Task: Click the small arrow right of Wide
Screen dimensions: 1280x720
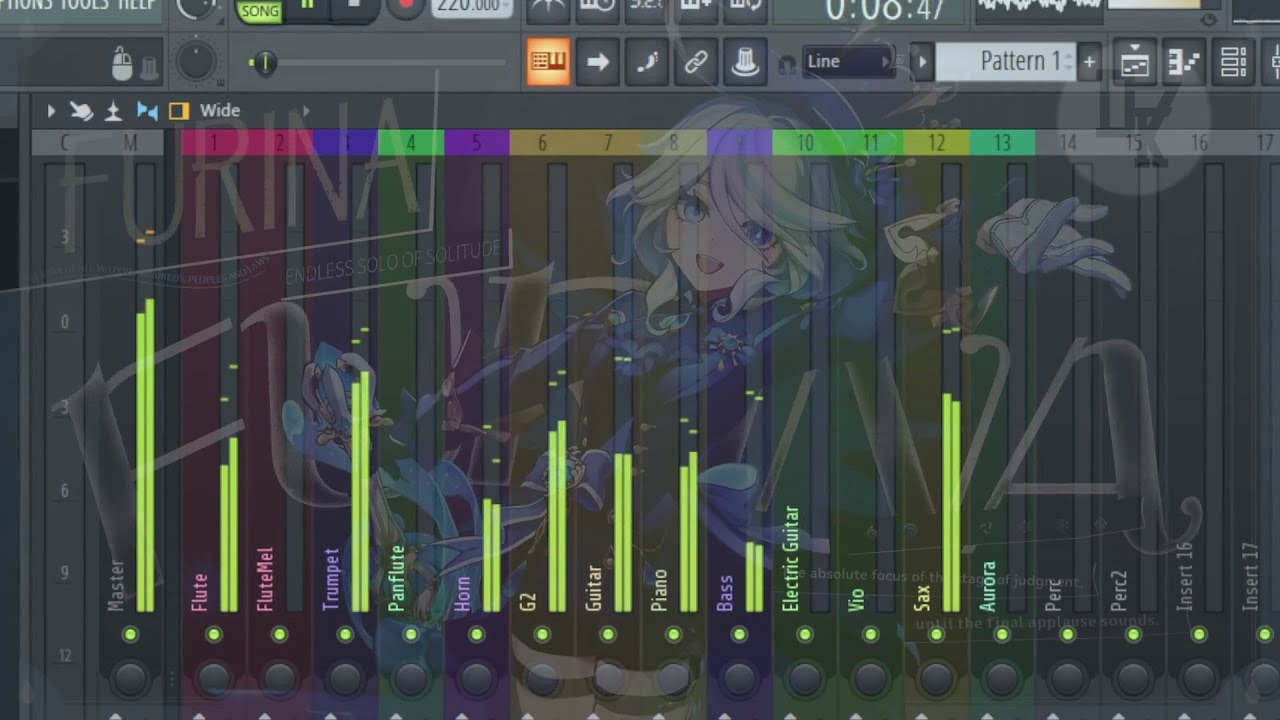Action: click(x=306, y=111)
